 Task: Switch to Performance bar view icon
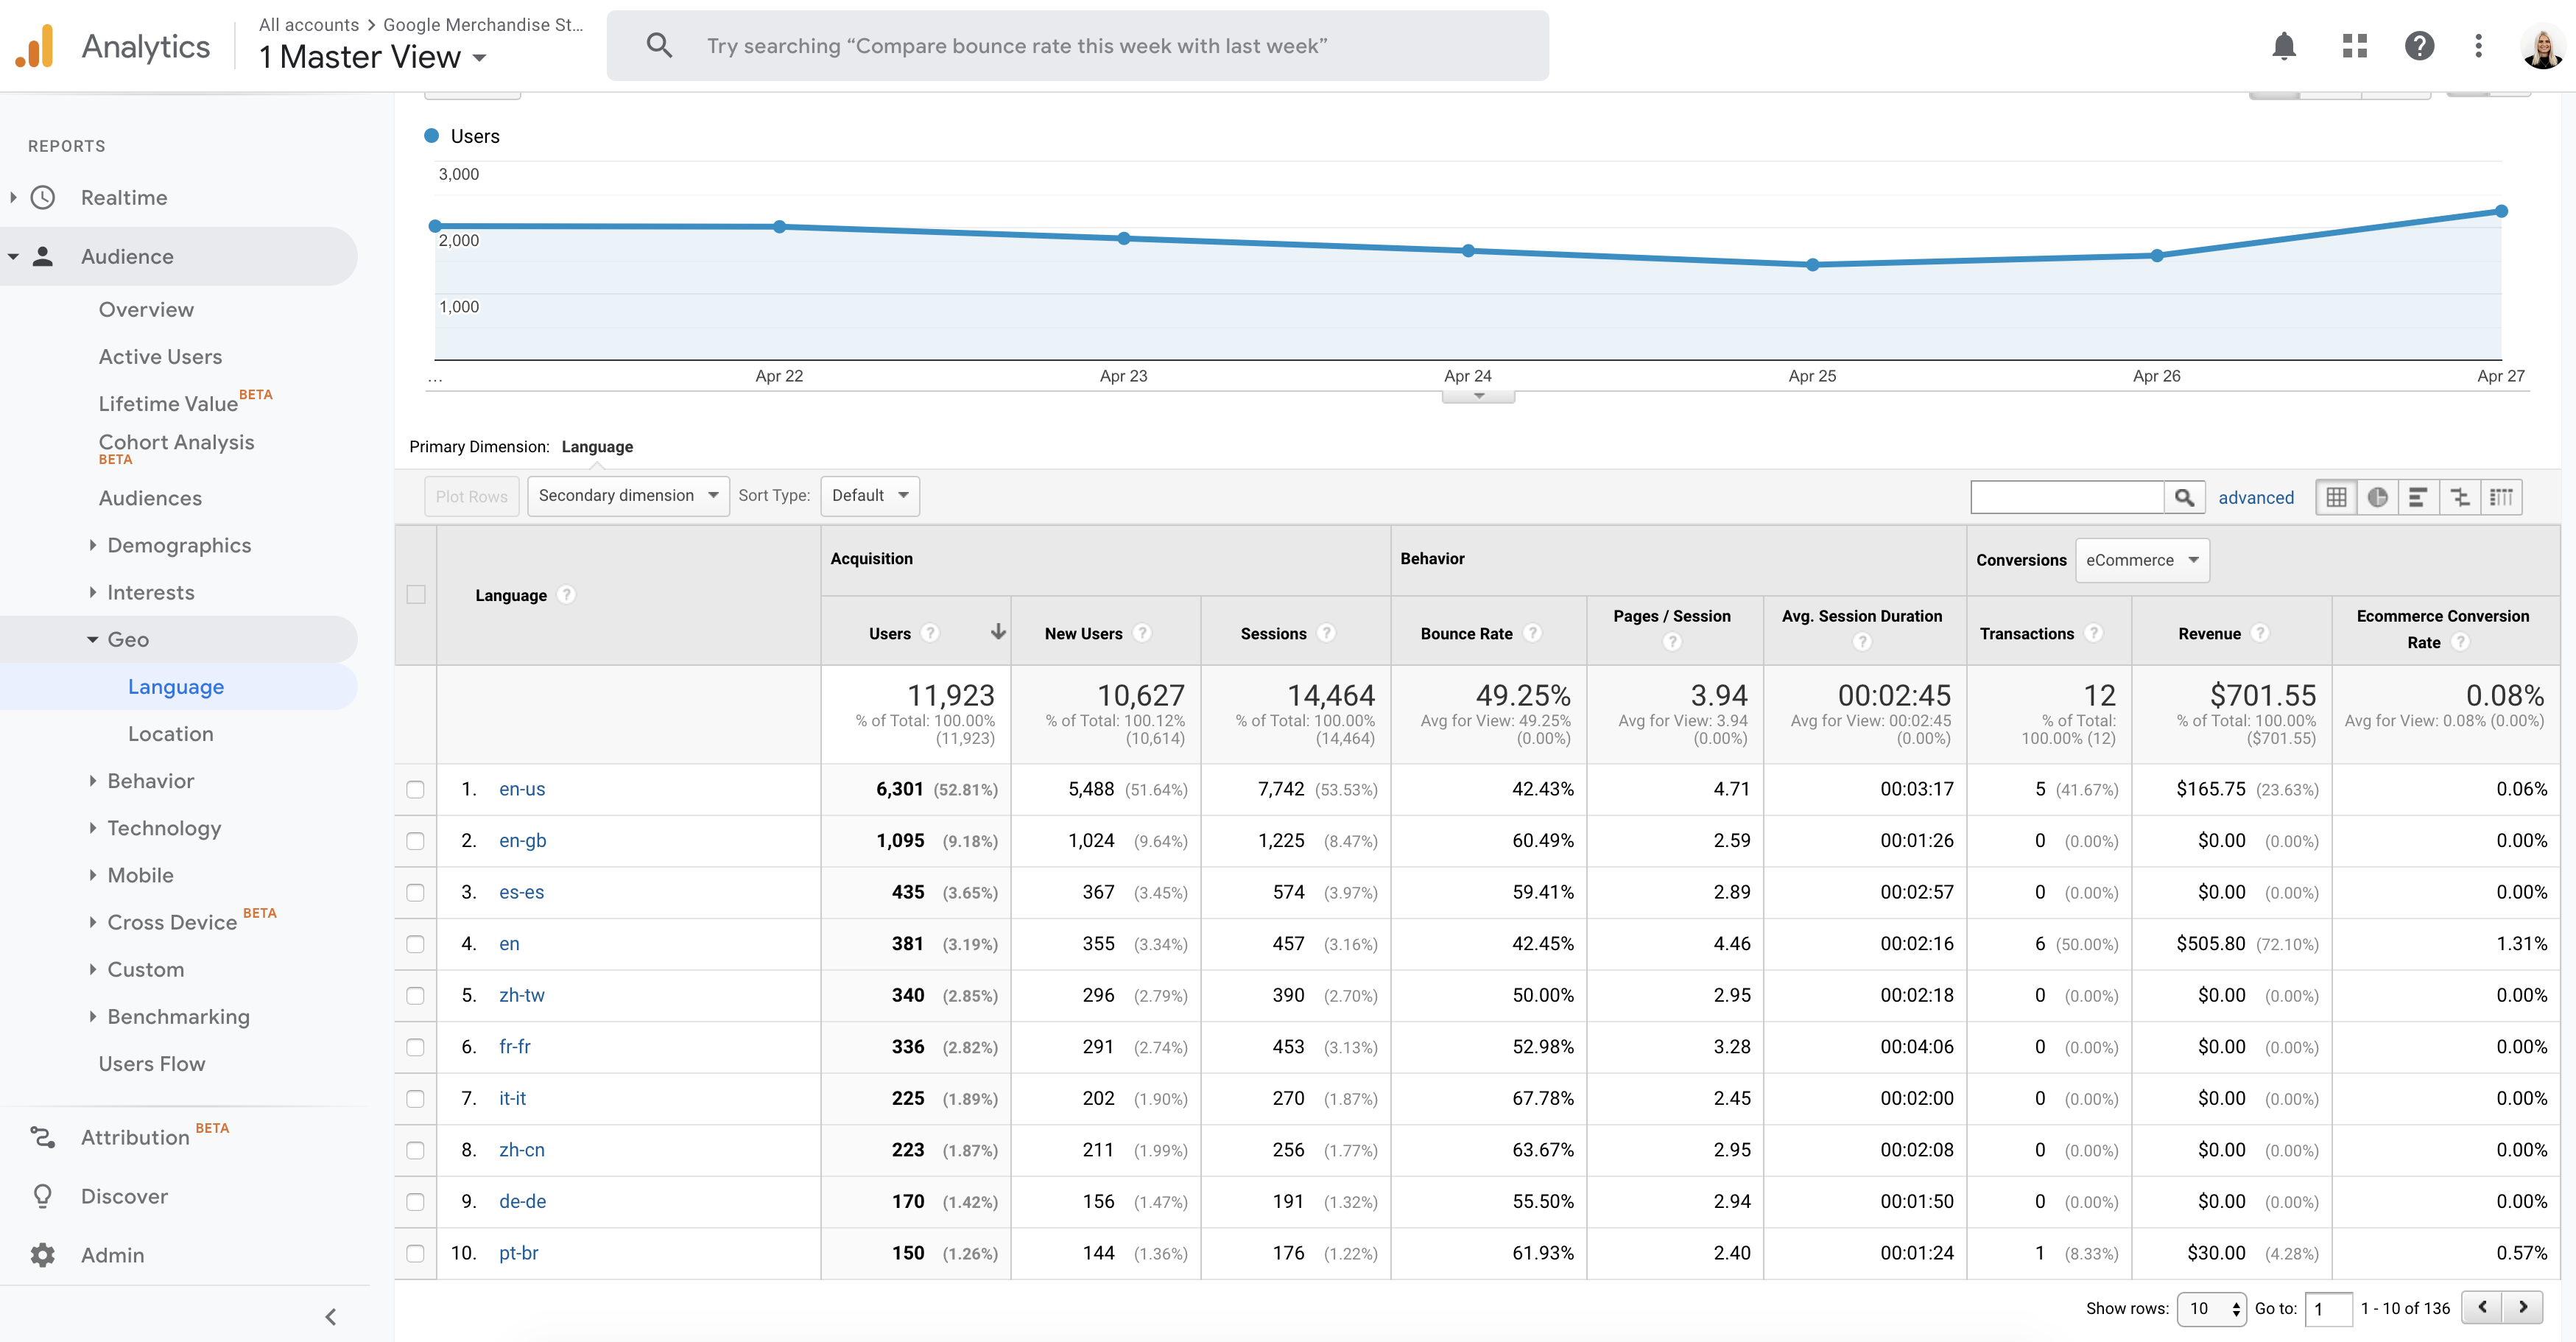[2418, 497]
